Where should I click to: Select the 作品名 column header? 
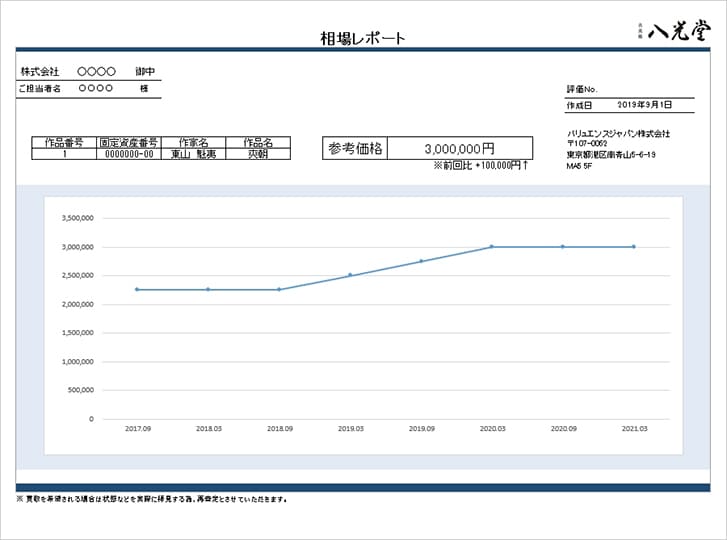258,143
